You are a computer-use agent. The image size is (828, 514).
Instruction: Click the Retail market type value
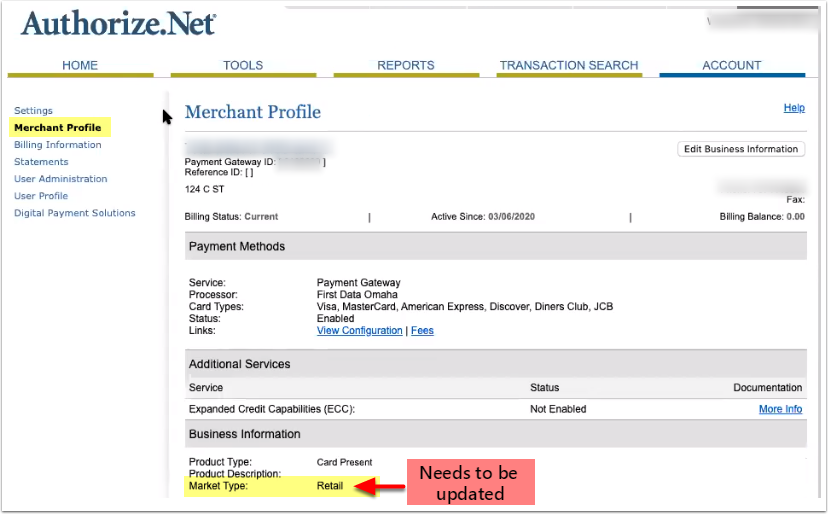(330, 487)
